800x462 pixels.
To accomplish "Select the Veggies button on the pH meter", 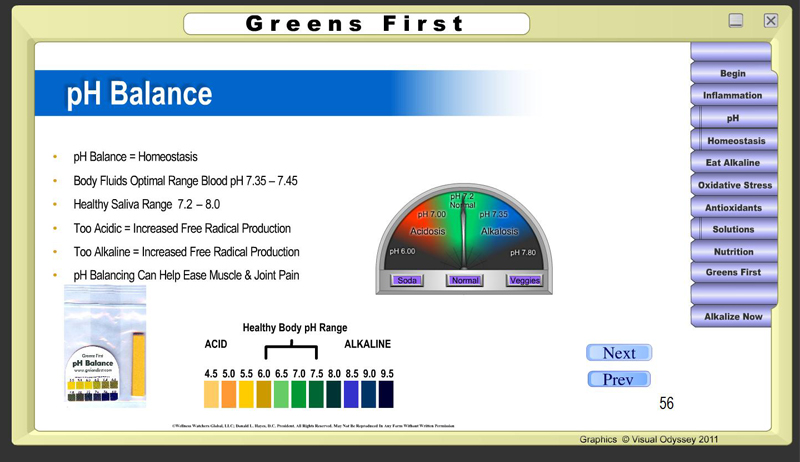I will coord(524,280).
